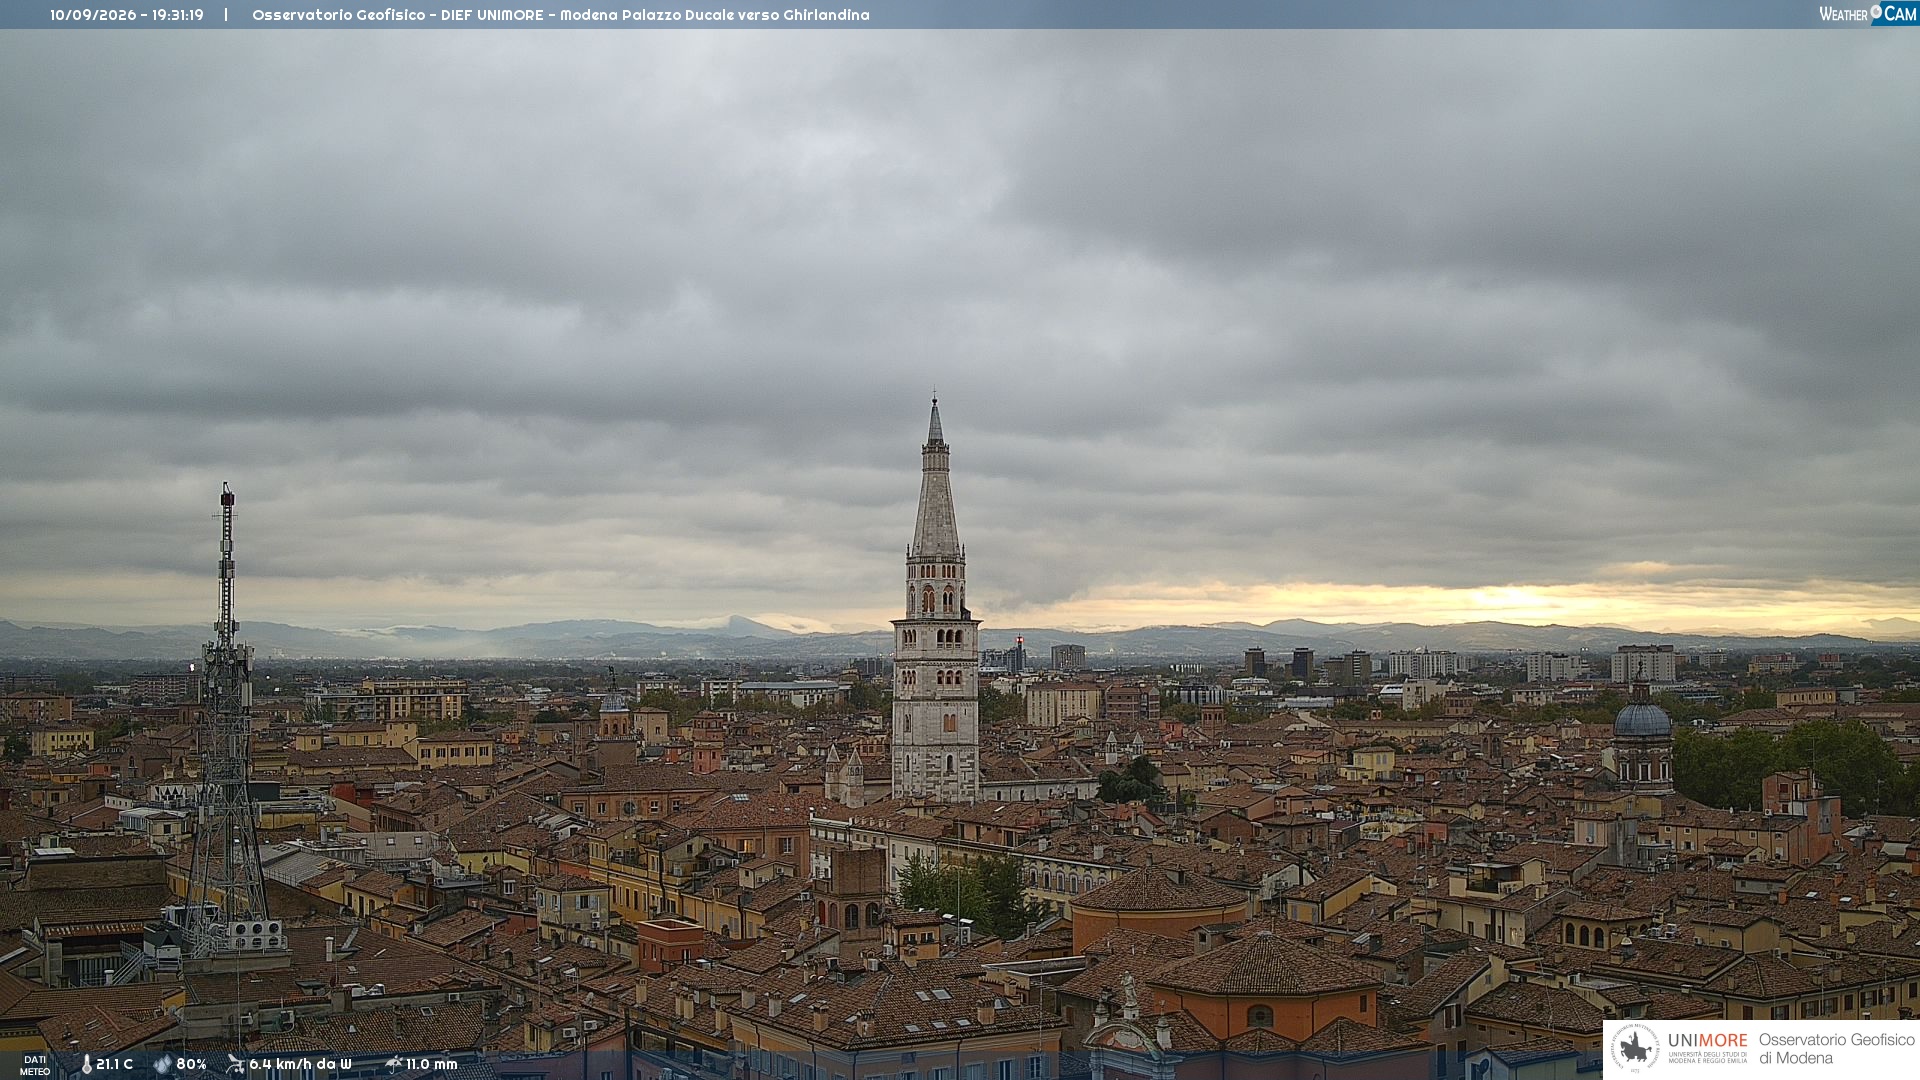Screen dimensions: 1920x1080
Task: Click the 19:31:19 timestamp
Action: pyautogui.click(x=178, y=15)
